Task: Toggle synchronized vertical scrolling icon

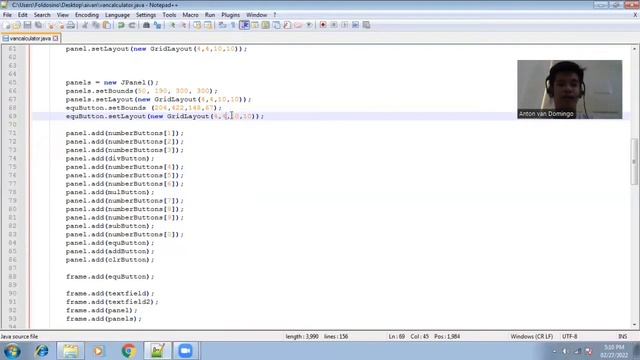Action: [x=197, y=25]
